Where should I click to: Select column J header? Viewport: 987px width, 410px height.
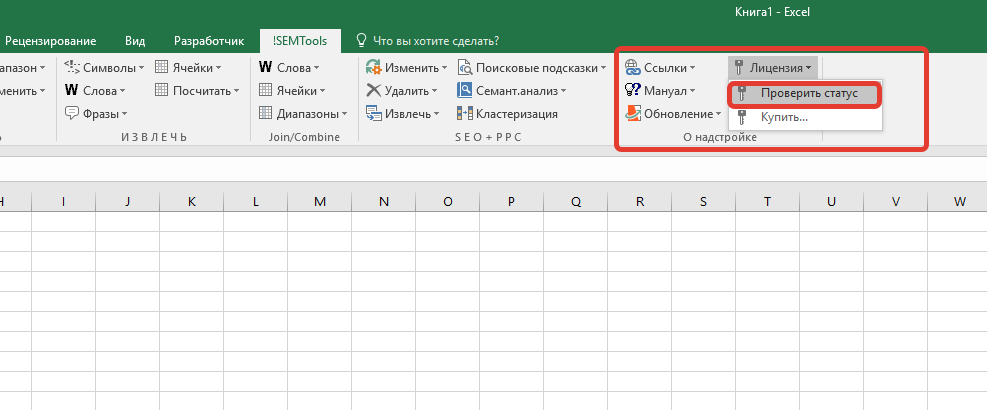tap(128, 202)
